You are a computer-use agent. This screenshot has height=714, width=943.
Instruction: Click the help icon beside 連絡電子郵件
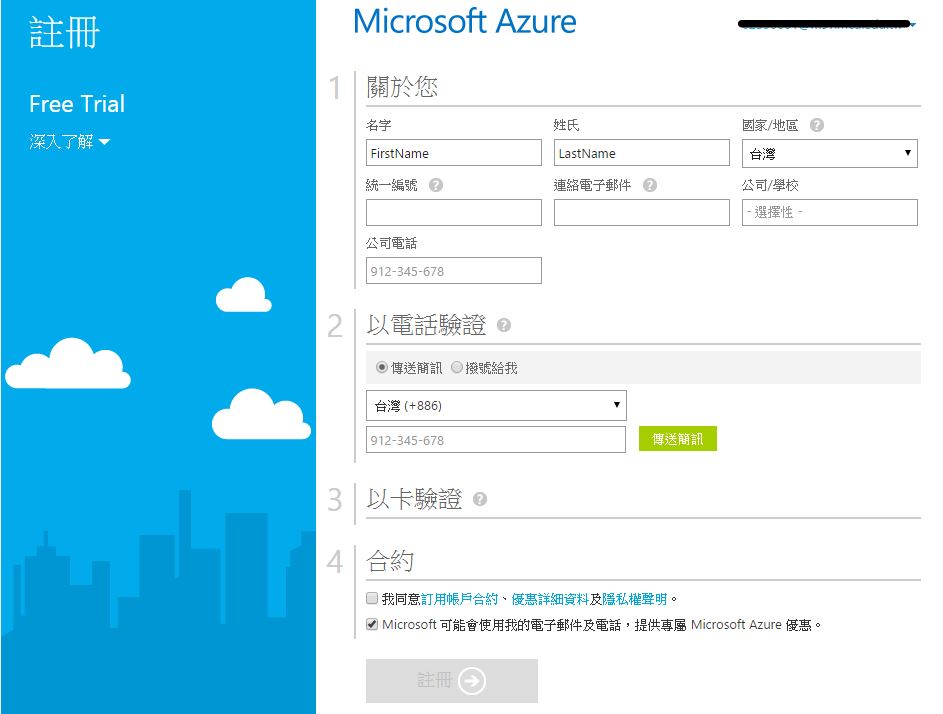click(650, 185)
